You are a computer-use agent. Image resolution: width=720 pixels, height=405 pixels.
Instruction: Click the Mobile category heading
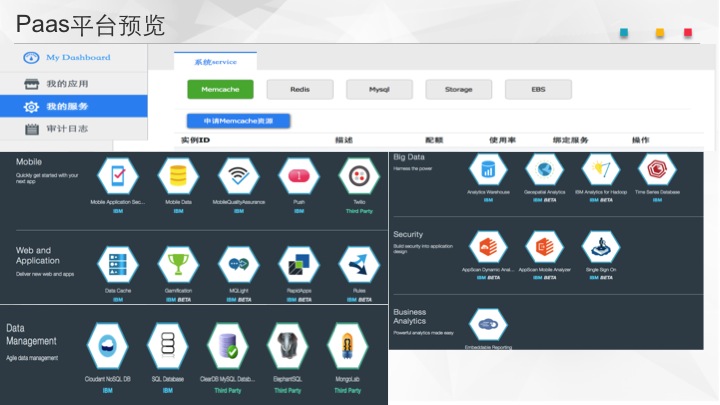(x=29, y=162)
